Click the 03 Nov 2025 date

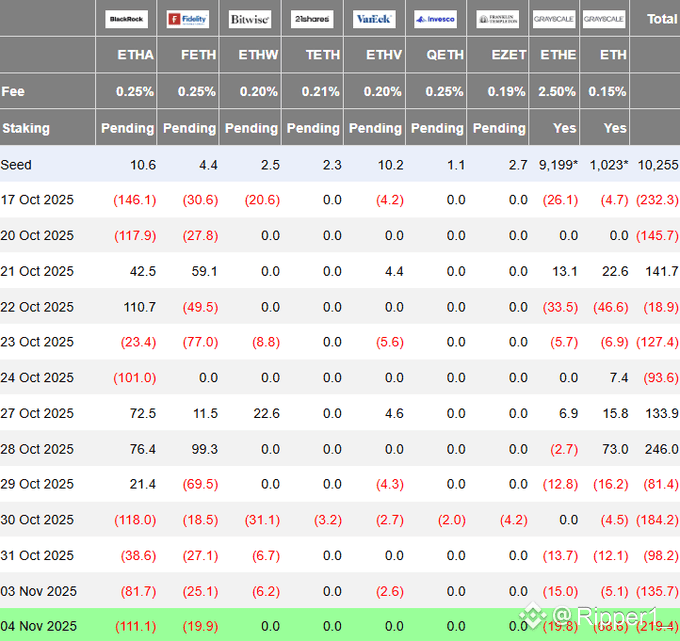pos(38,591)
